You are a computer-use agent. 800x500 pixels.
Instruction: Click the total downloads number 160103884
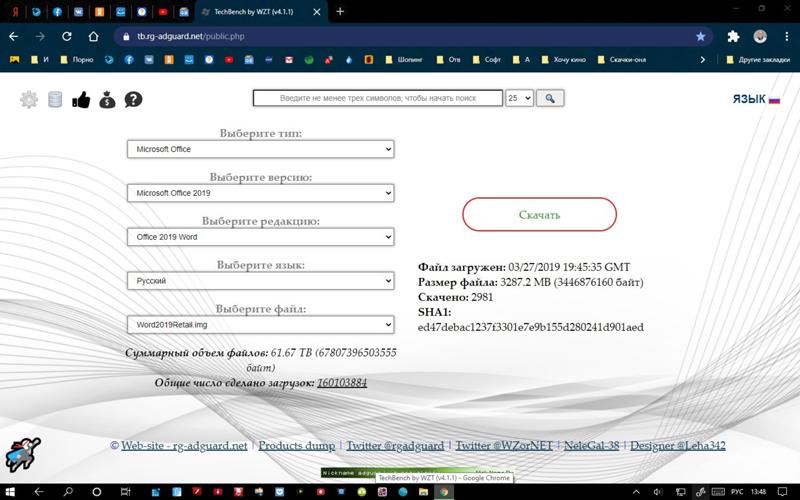pos(342,383)
